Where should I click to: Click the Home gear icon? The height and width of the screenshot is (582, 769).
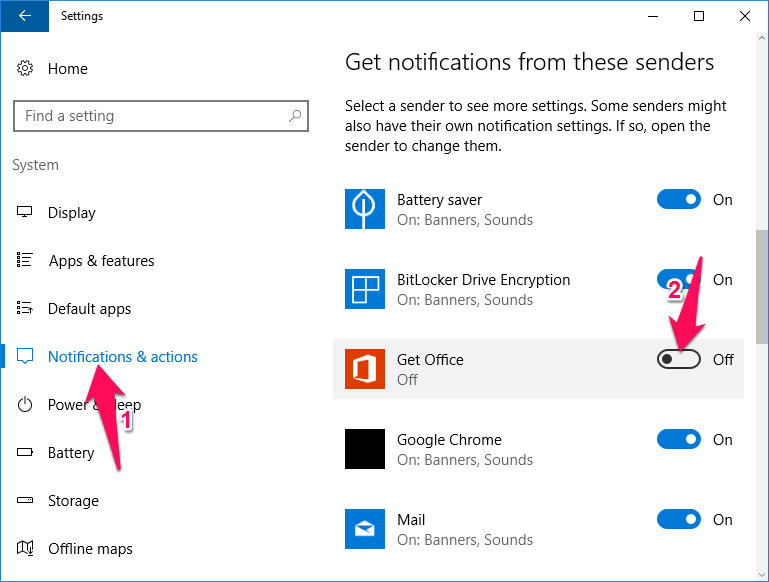pos(25,69)
